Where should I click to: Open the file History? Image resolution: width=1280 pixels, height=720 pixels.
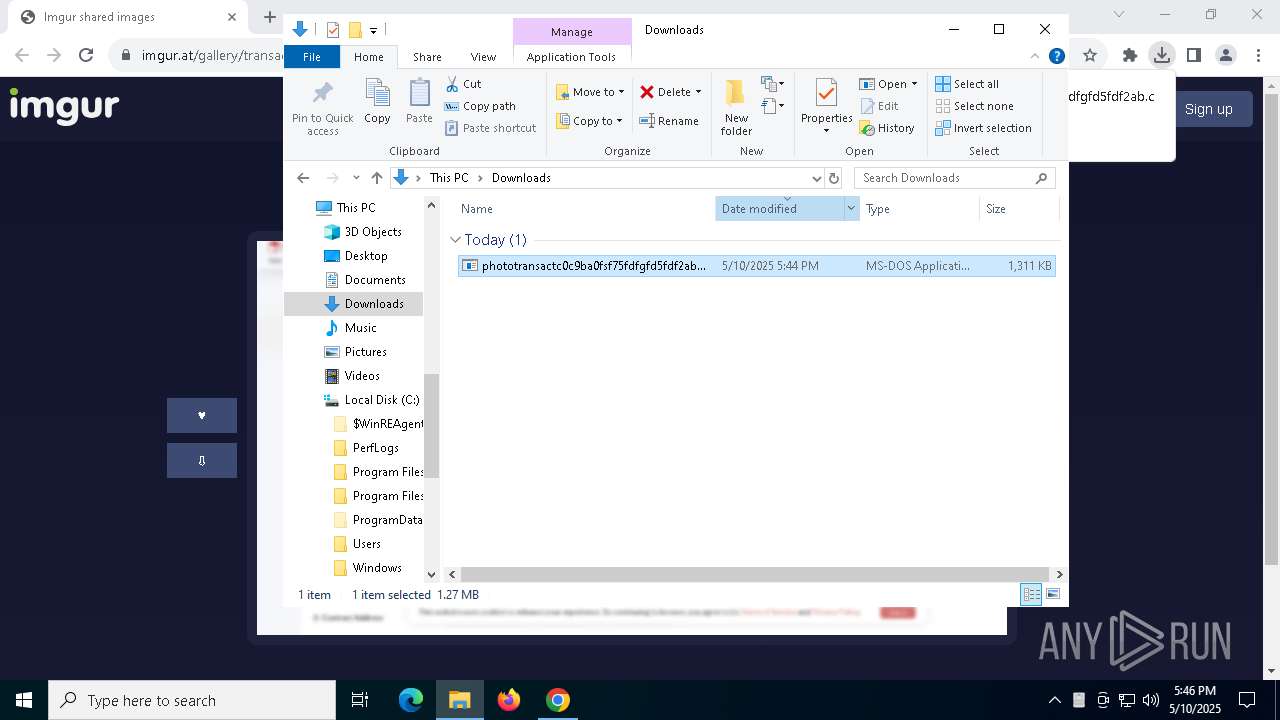tap(887, 128)
